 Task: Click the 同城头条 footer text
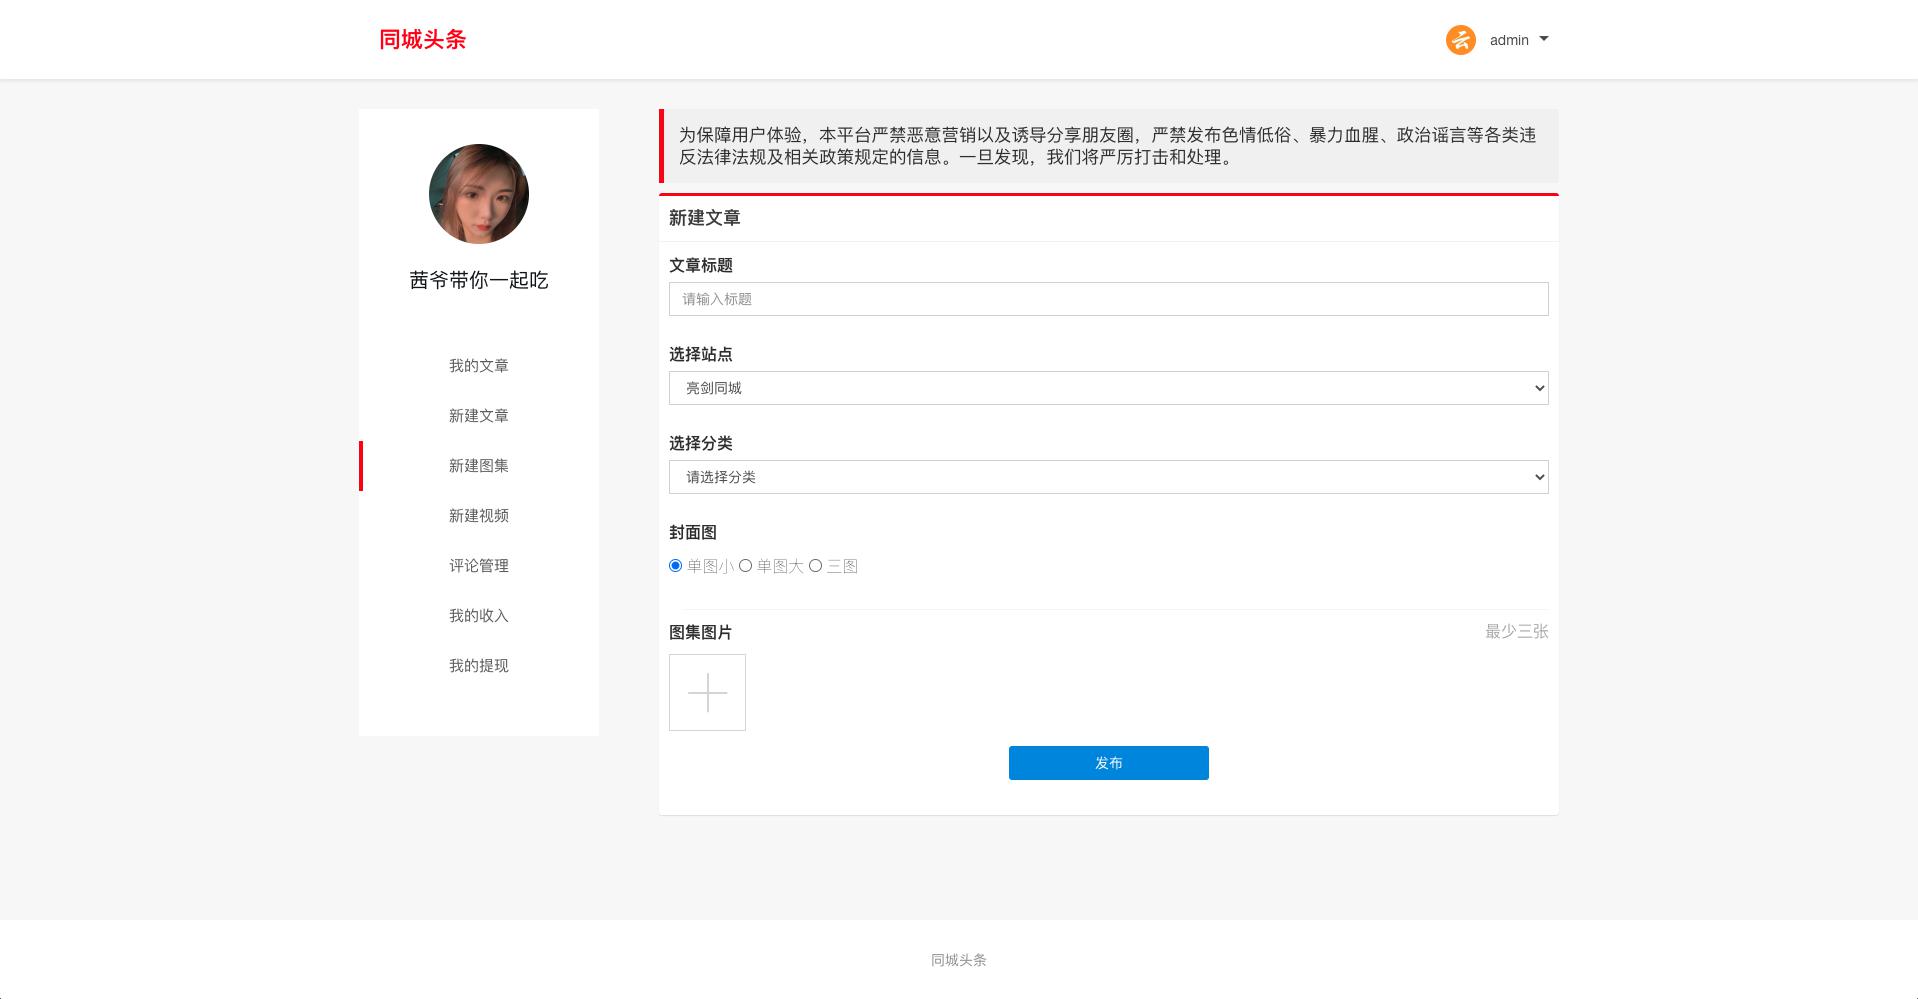[x=958, y=960]
